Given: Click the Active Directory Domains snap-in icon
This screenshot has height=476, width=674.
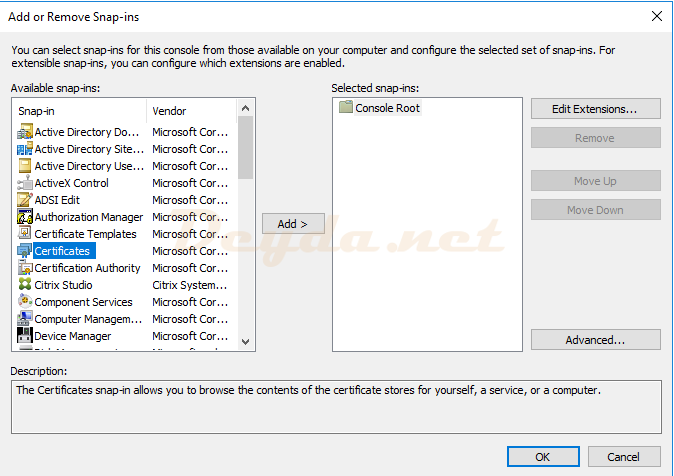Looking at the screenshot, I should coord(25,132).
